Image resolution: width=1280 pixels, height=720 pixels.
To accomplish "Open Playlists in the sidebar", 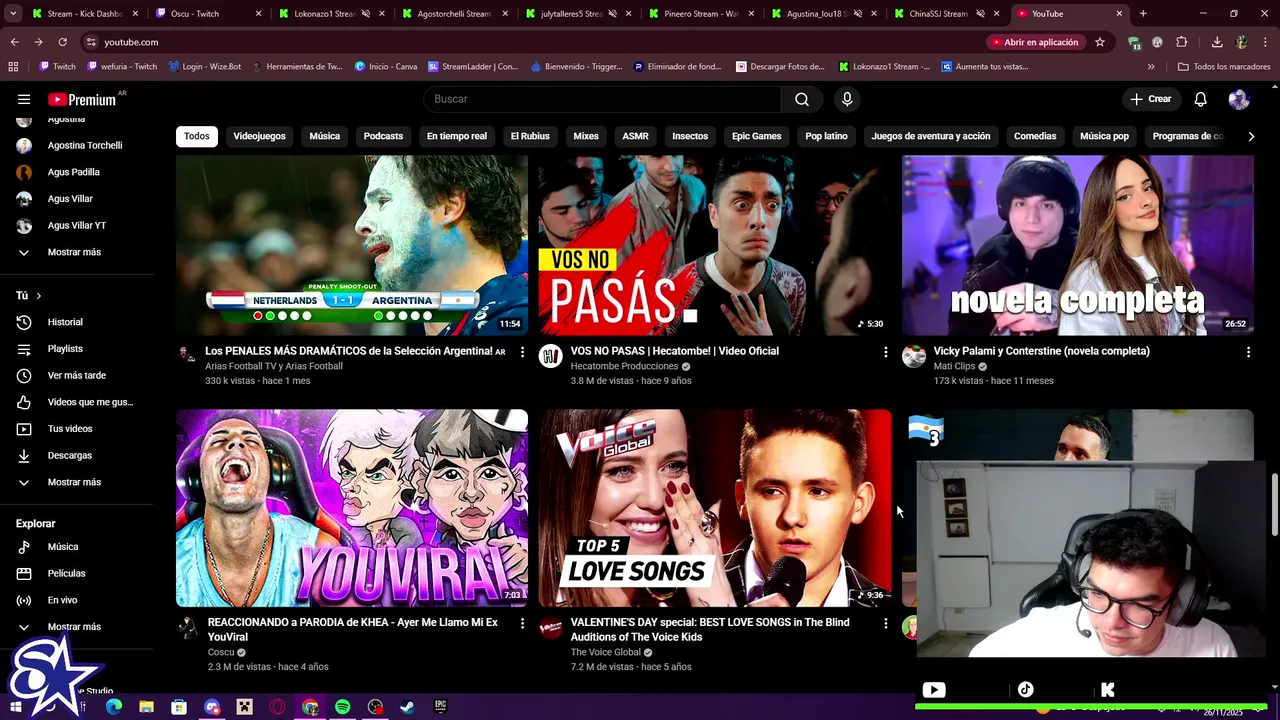I will click(76, 349).
